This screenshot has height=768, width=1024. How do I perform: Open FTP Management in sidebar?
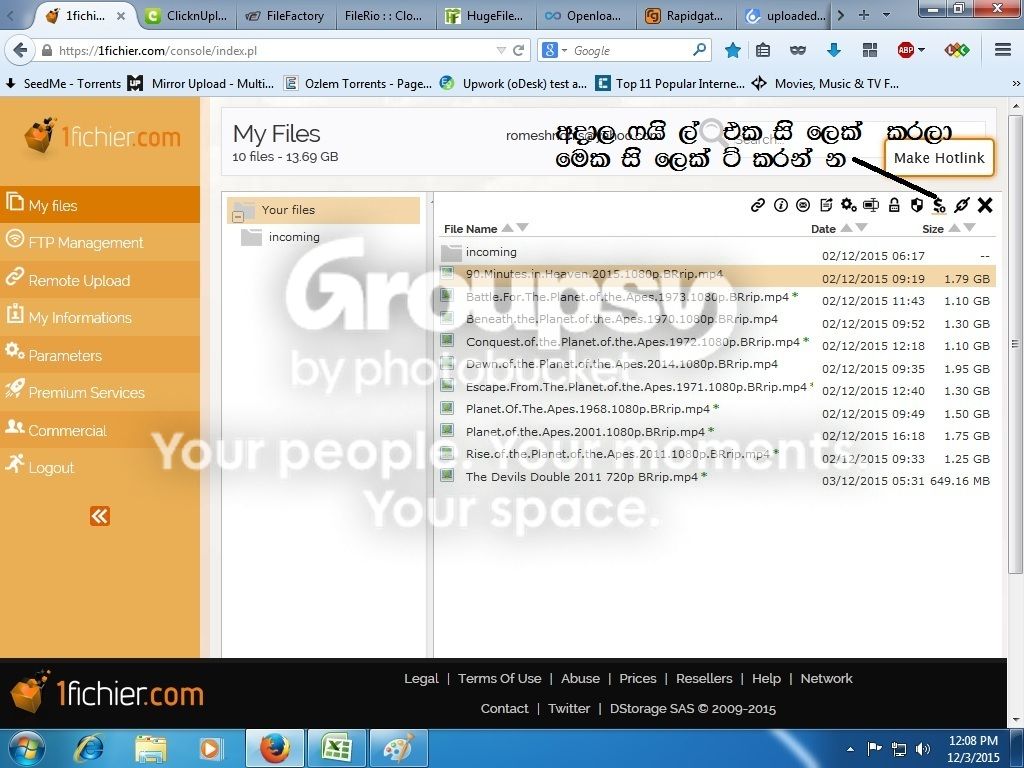(100, 242)
